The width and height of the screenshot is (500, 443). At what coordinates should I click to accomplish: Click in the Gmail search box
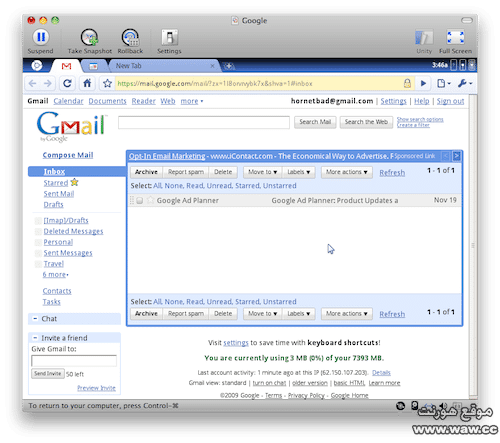click(x=204, y=122)
